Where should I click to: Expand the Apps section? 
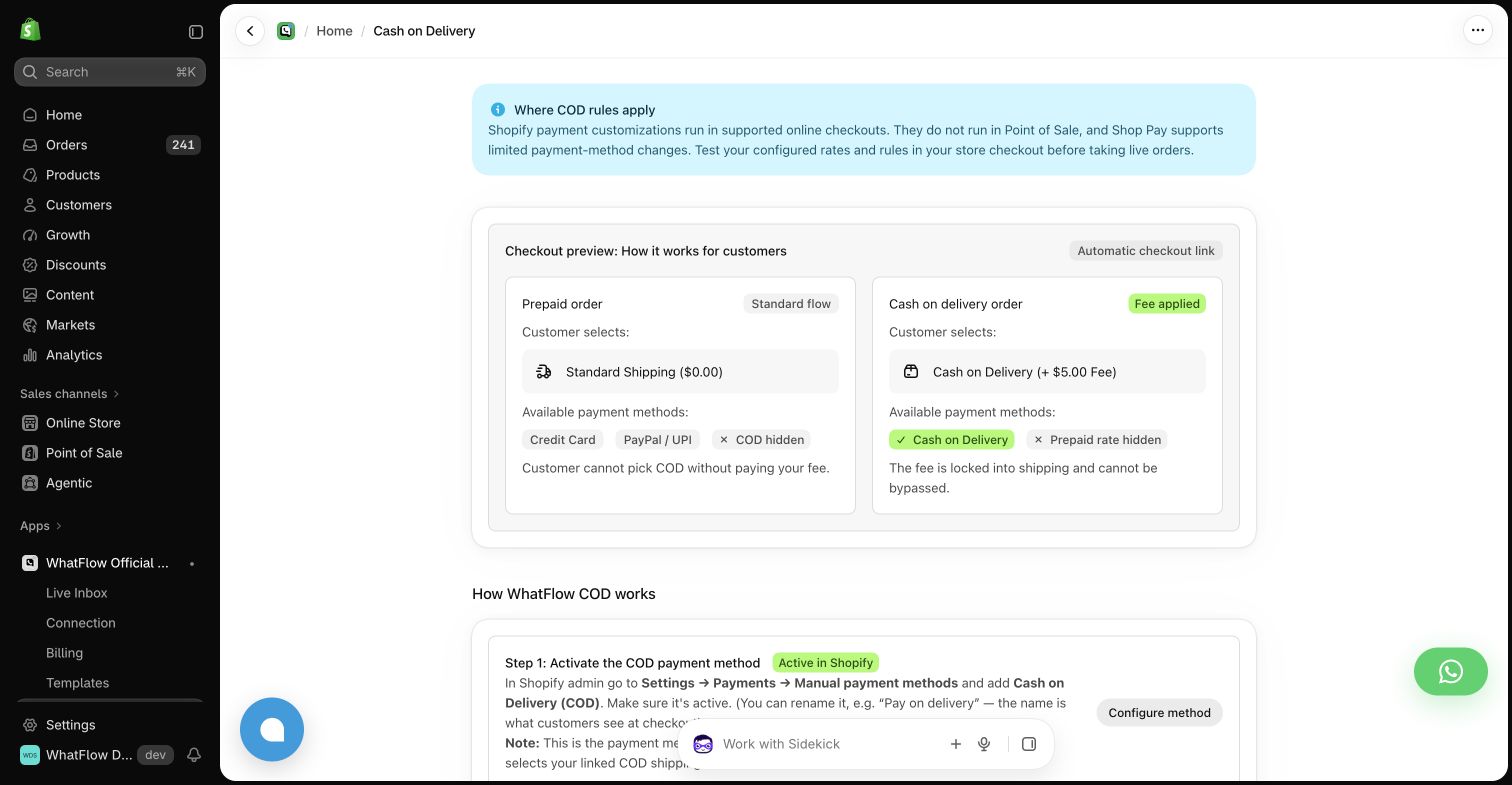(x=41, y=526)
